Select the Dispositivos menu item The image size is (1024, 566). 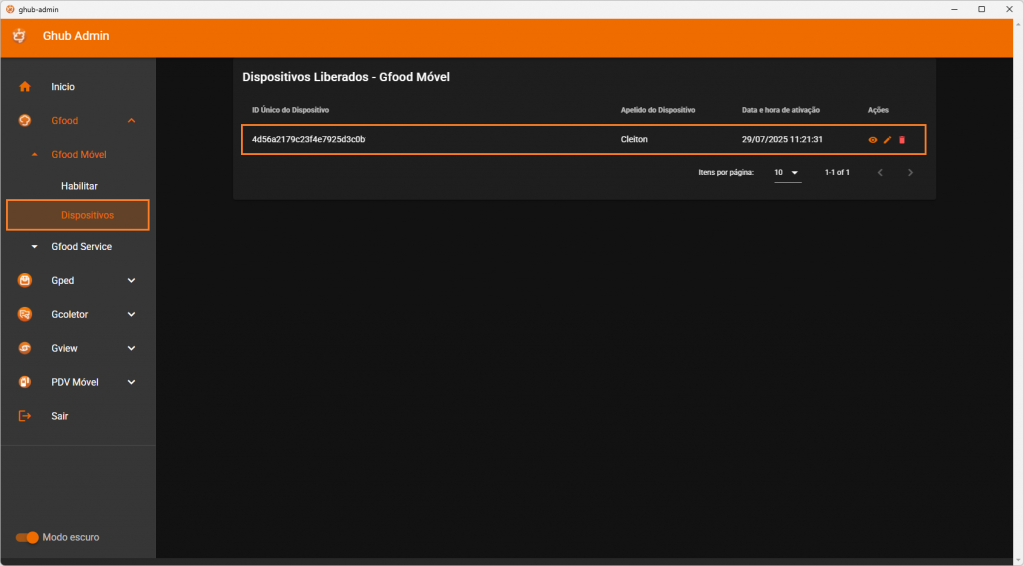coord(78,215)
